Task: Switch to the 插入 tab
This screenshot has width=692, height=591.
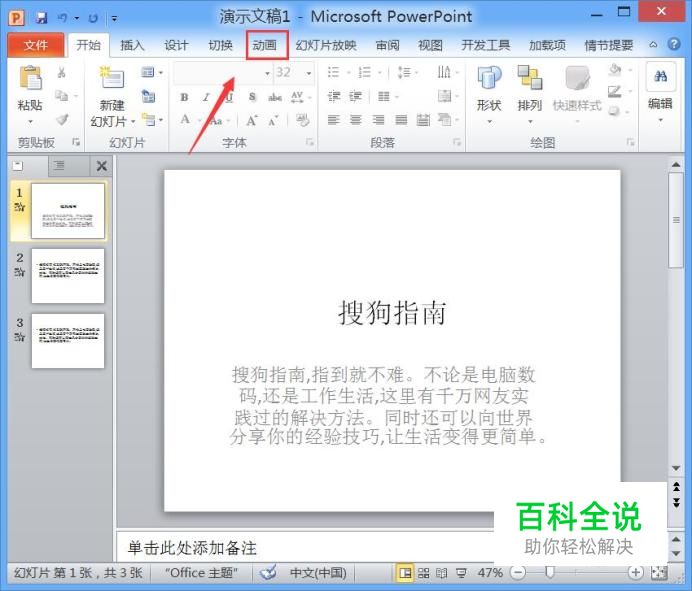Action: 132,45
